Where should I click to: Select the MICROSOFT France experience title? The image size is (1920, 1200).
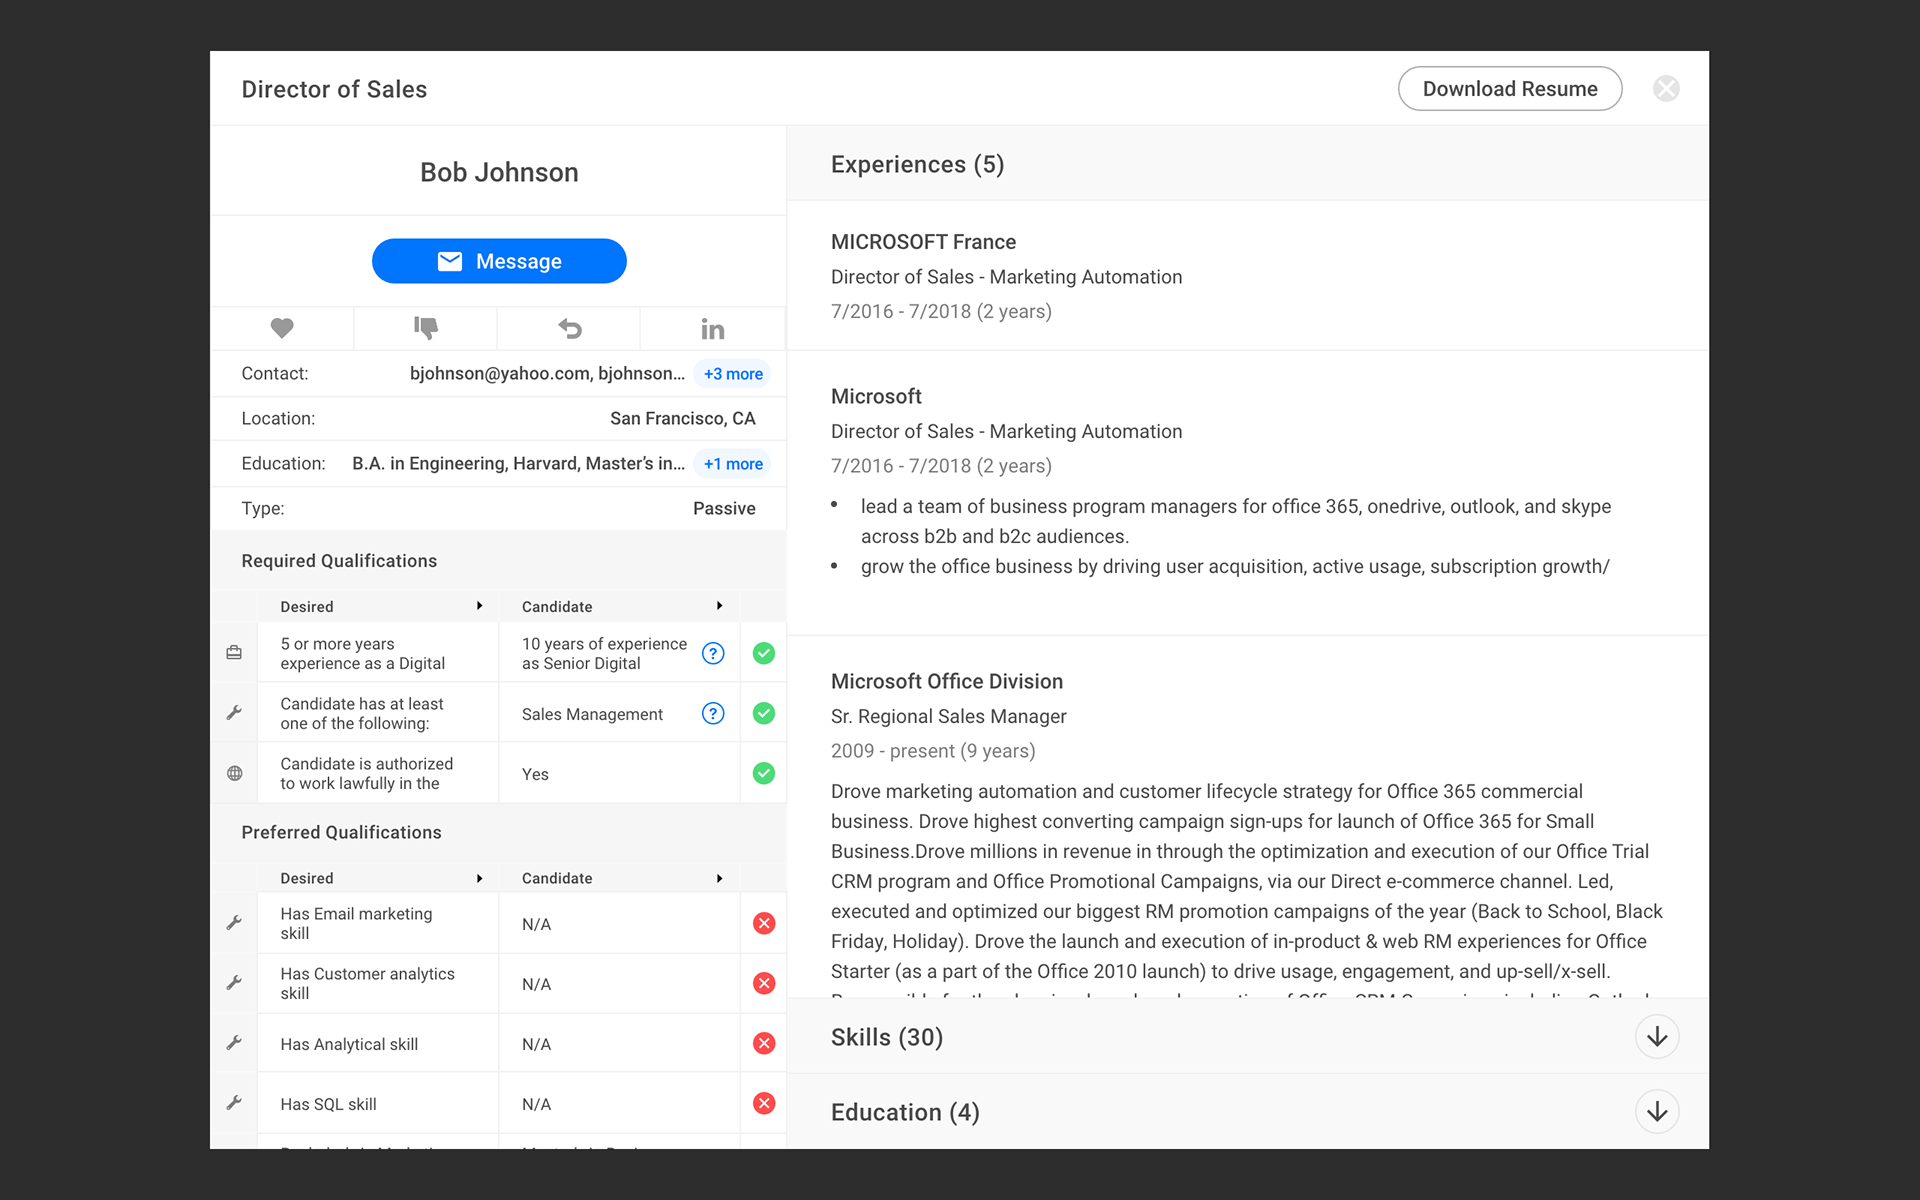tap(923, 242)
